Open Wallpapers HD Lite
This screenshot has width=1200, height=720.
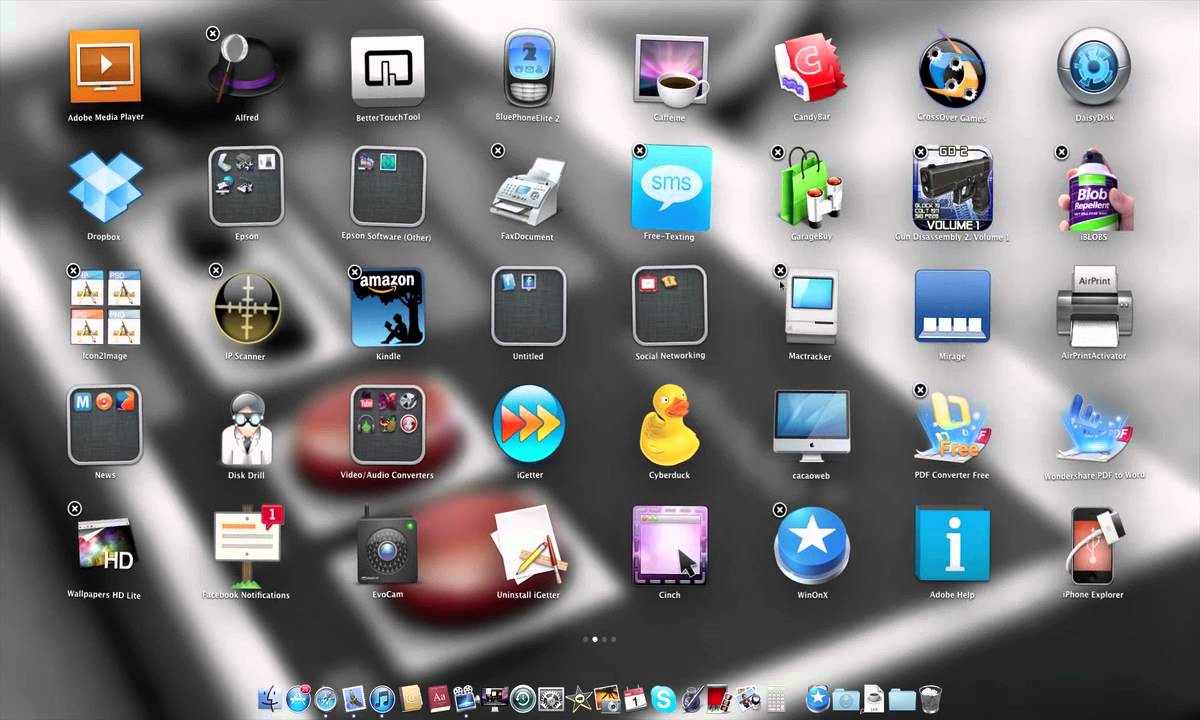click(x=106, y=546)
